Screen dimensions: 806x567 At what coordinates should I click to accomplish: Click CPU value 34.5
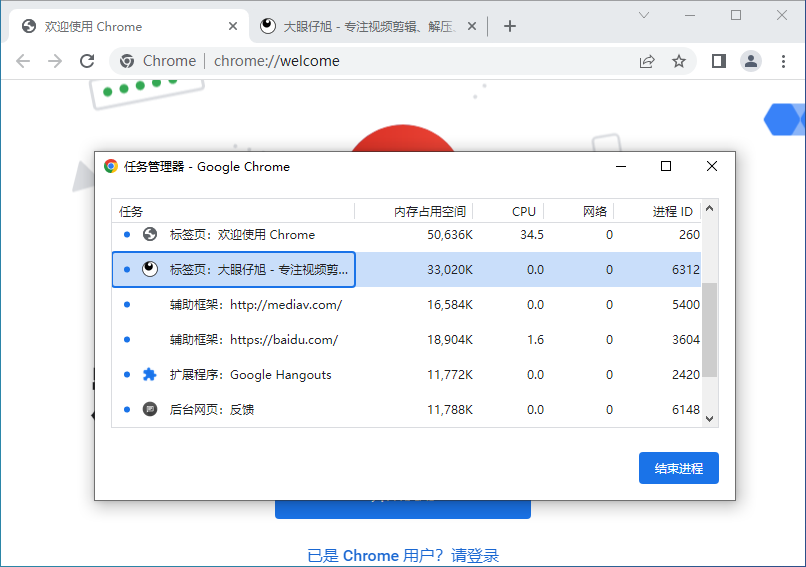click(x=532, y=235)
